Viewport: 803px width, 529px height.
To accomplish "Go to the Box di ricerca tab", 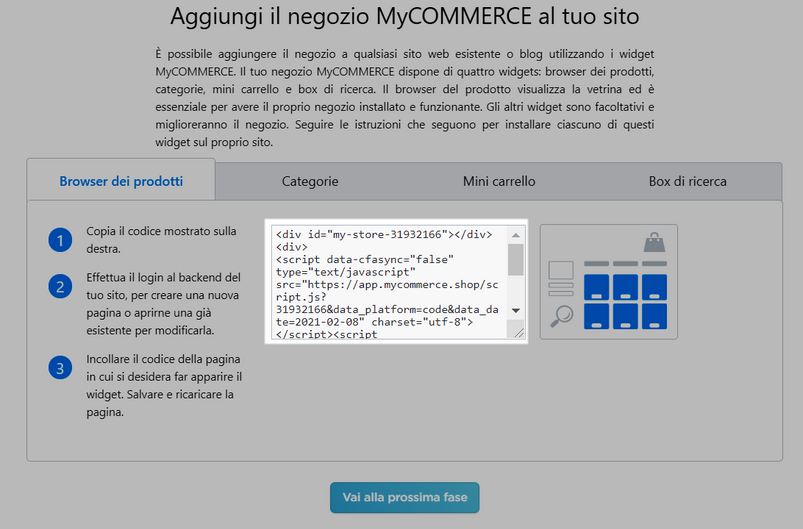I will point(687,181).
